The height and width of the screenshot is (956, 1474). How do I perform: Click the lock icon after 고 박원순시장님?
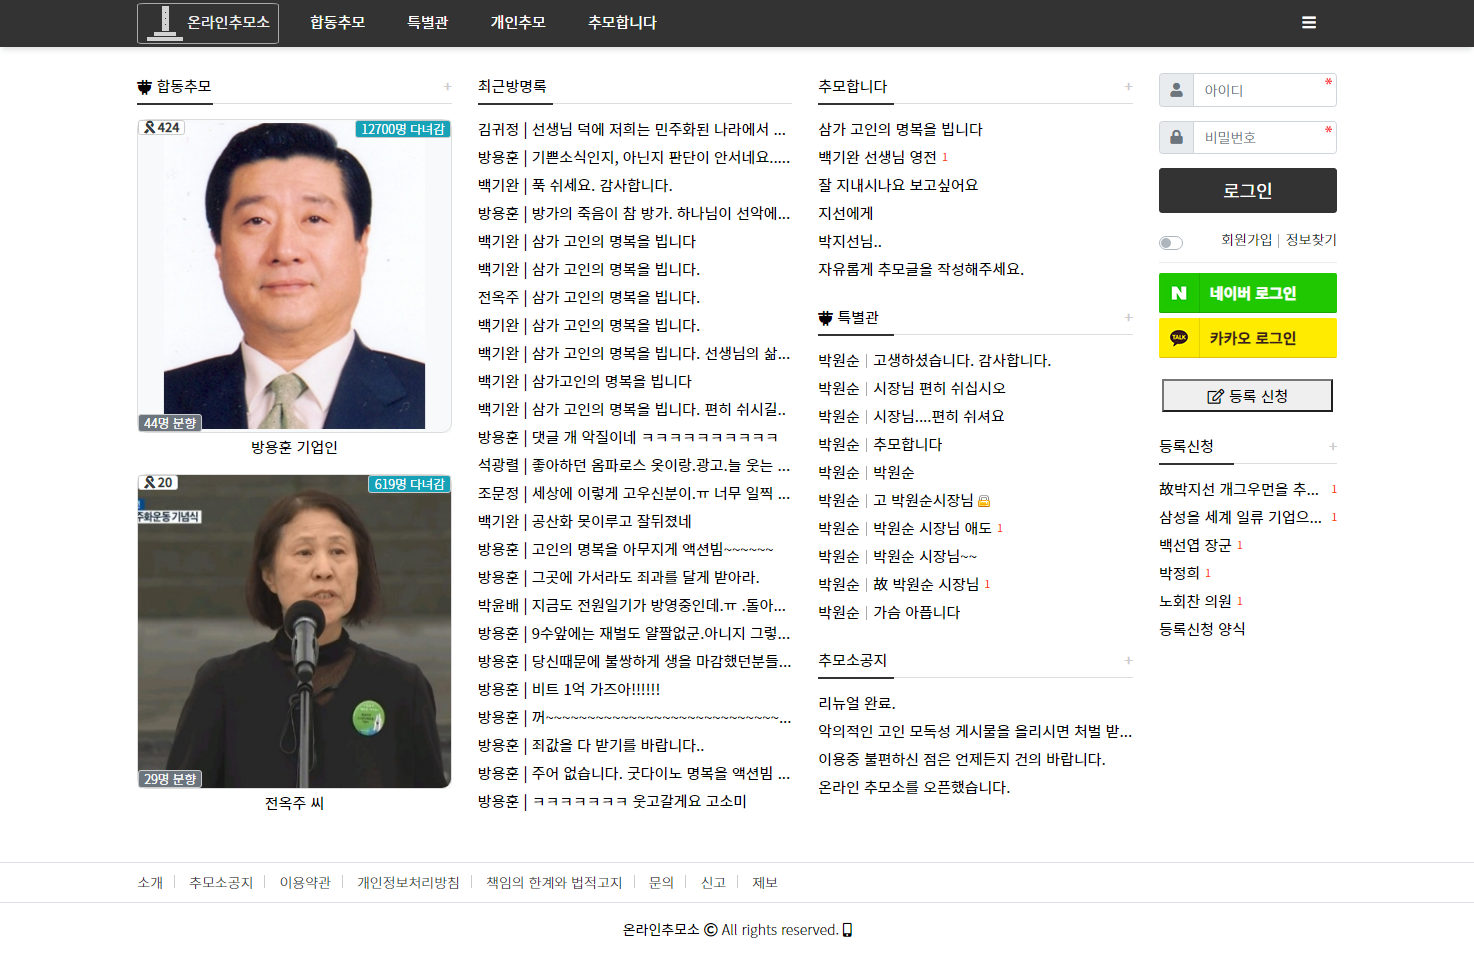pyautogui.click(x=984, y=501)
